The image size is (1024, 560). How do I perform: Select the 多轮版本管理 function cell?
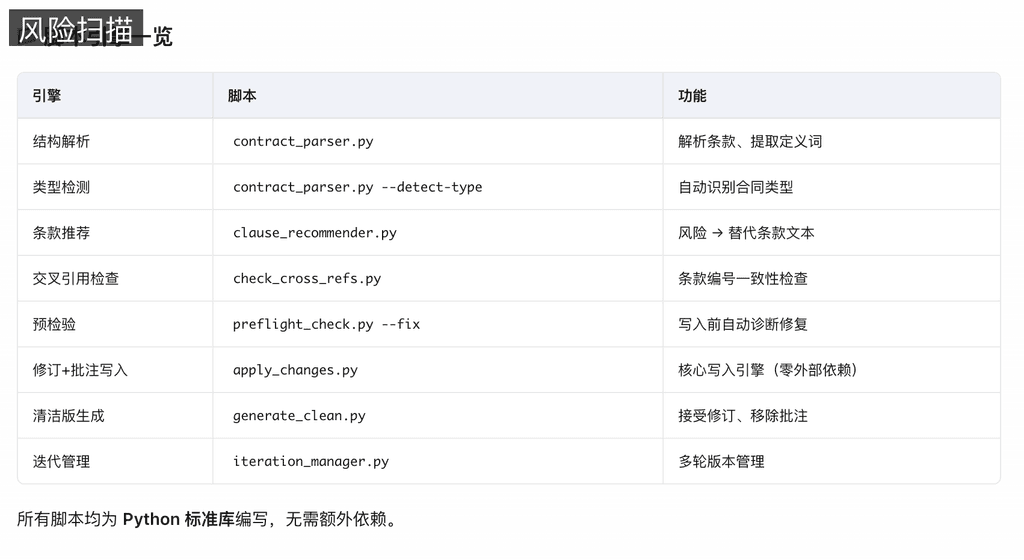click(721, 462)
